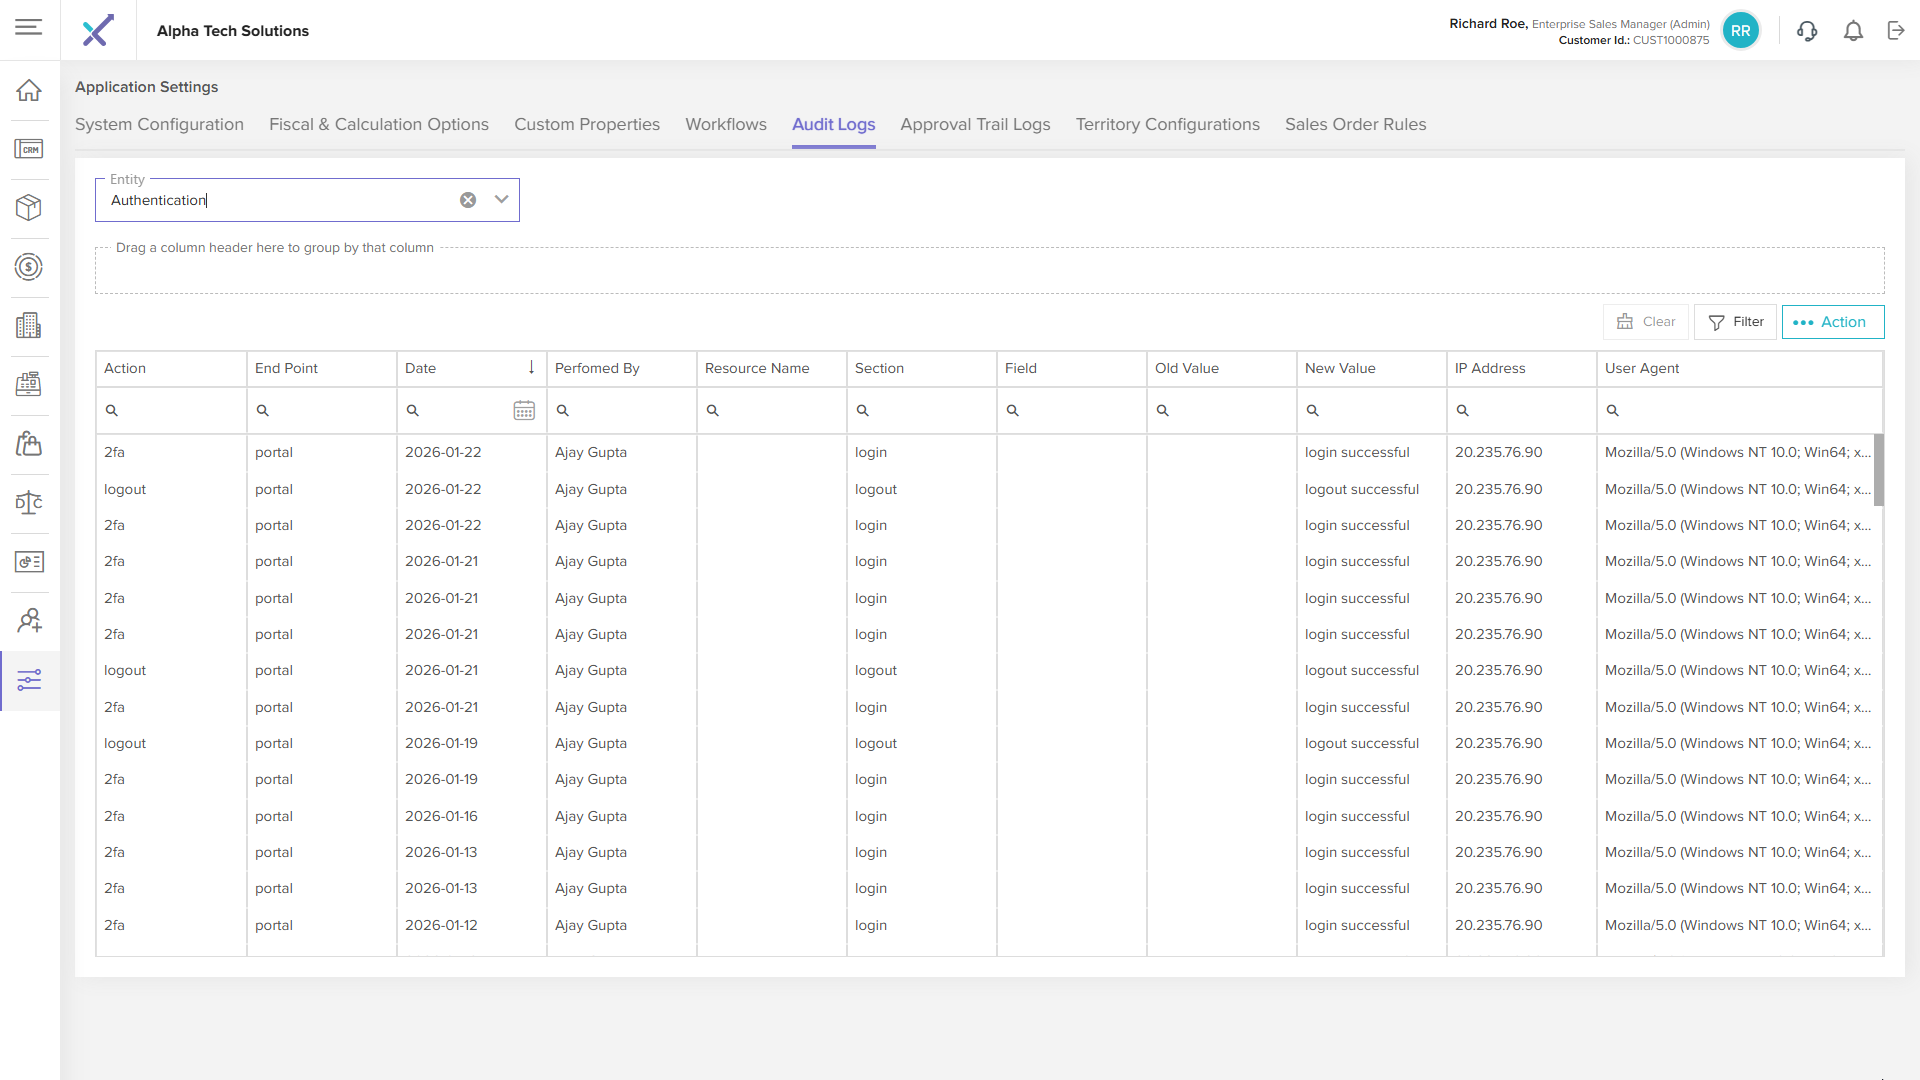This screenshot has width=1920, height=1080.
Task: Open the hamburger navigation menu
Action: (29, 27)
